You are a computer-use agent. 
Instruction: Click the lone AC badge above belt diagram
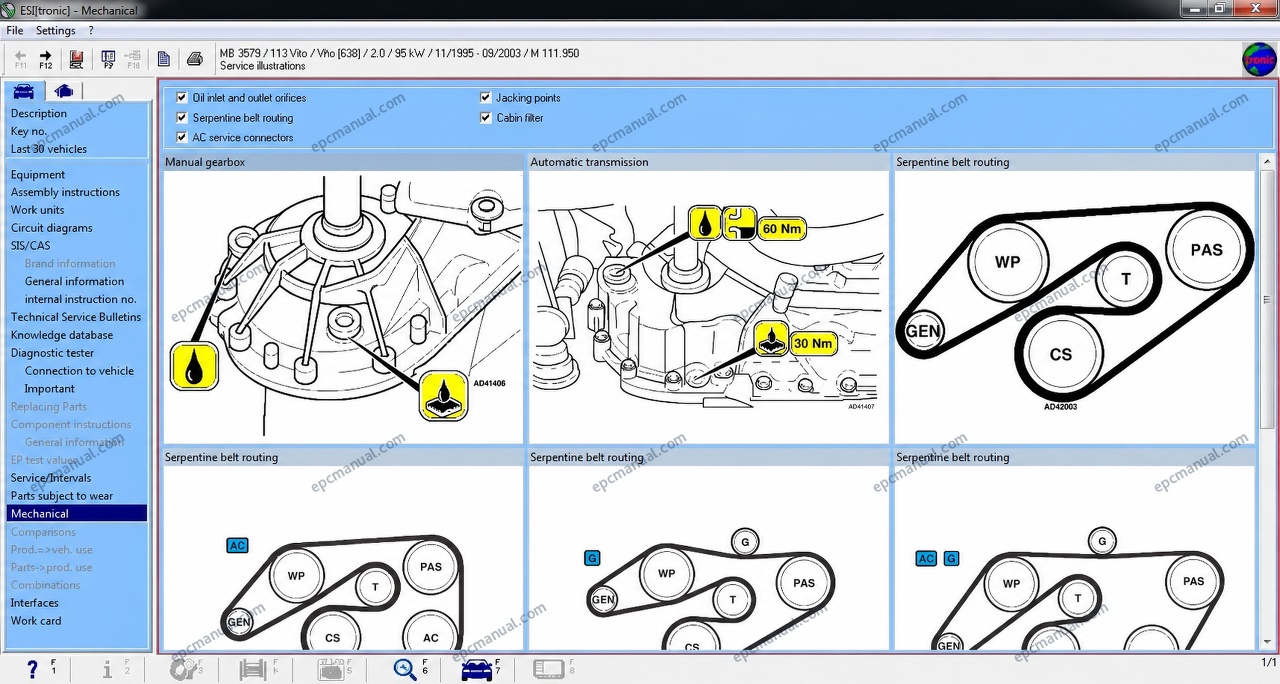(x=237, y=546)
